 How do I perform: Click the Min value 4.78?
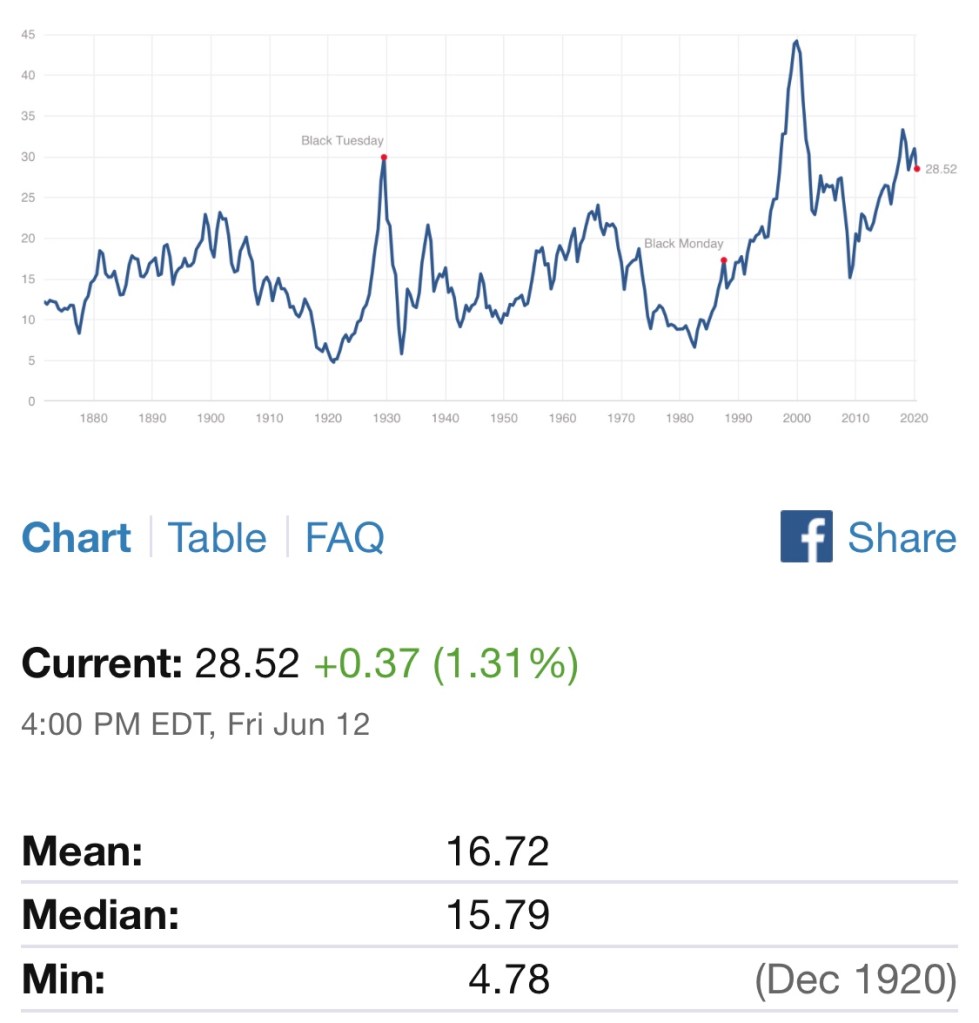point(509,979)
